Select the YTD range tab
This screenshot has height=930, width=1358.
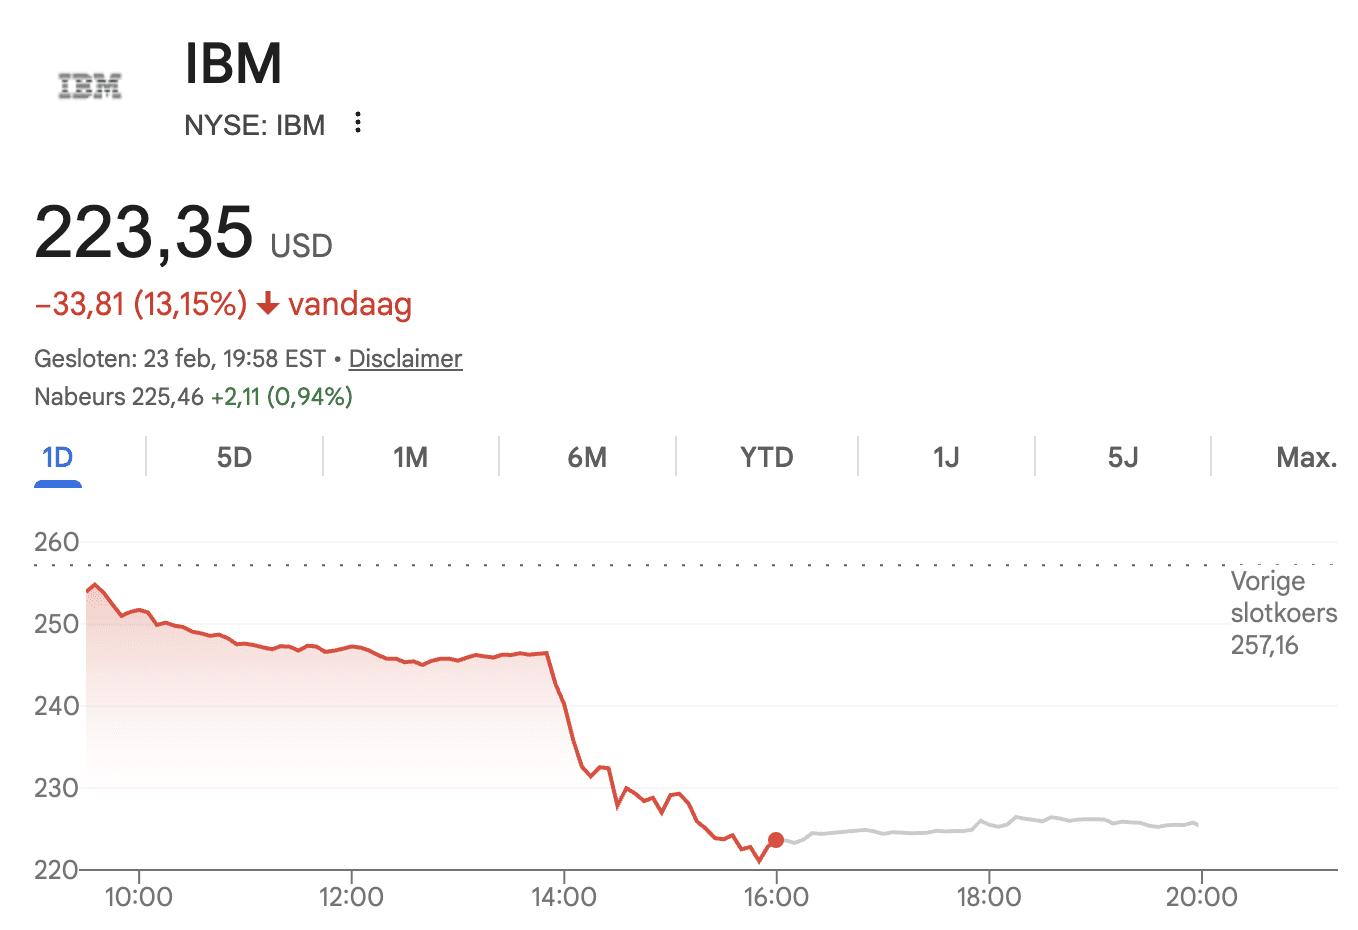point(766,458)
